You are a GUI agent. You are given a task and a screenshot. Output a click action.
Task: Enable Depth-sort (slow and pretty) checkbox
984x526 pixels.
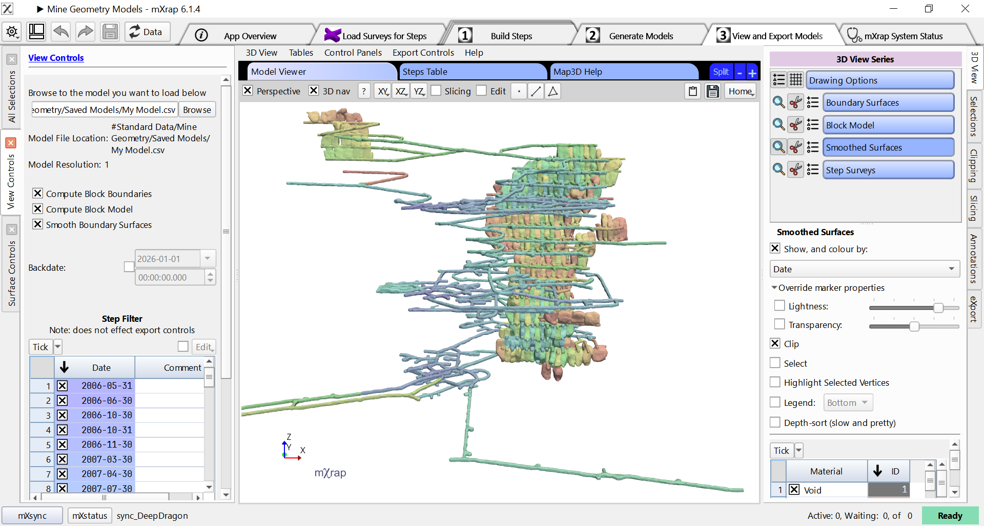(x=775, y=422)
